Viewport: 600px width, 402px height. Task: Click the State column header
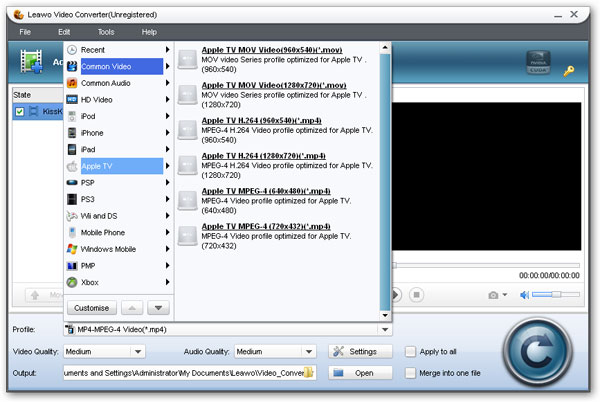pos(38,94)
